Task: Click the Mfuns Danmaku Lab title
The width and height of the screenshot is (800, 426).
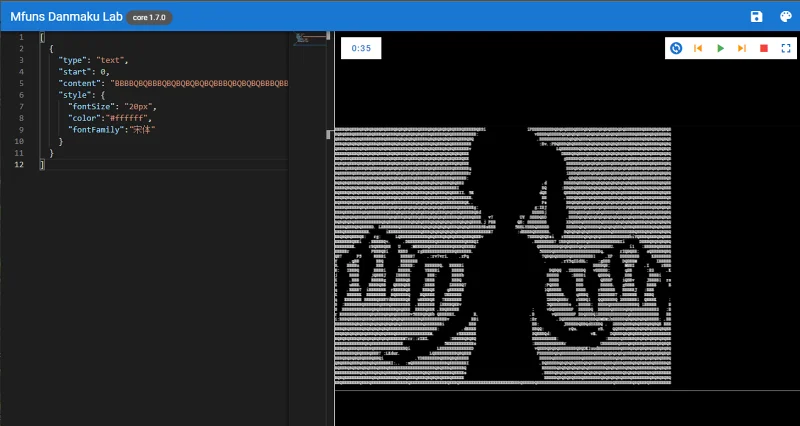Action: coord(66,17)
